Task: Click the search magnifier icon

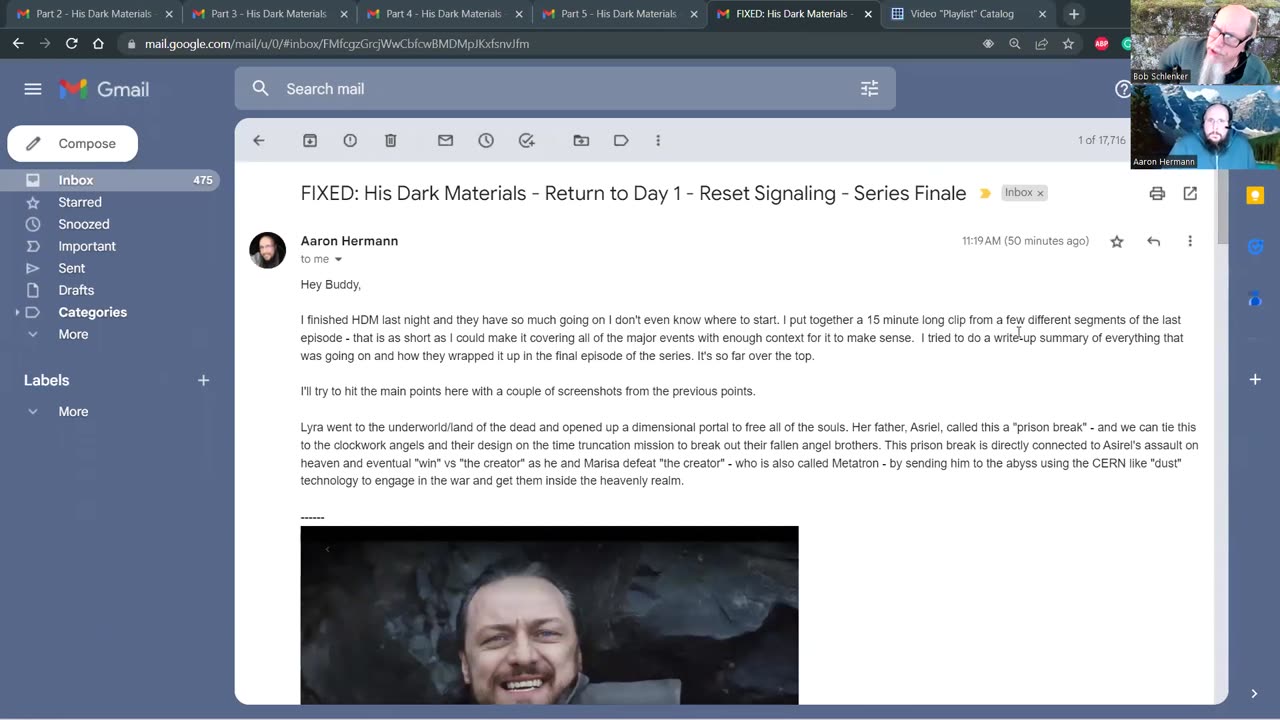Action: pyautogui.click(x=261, y=89)
